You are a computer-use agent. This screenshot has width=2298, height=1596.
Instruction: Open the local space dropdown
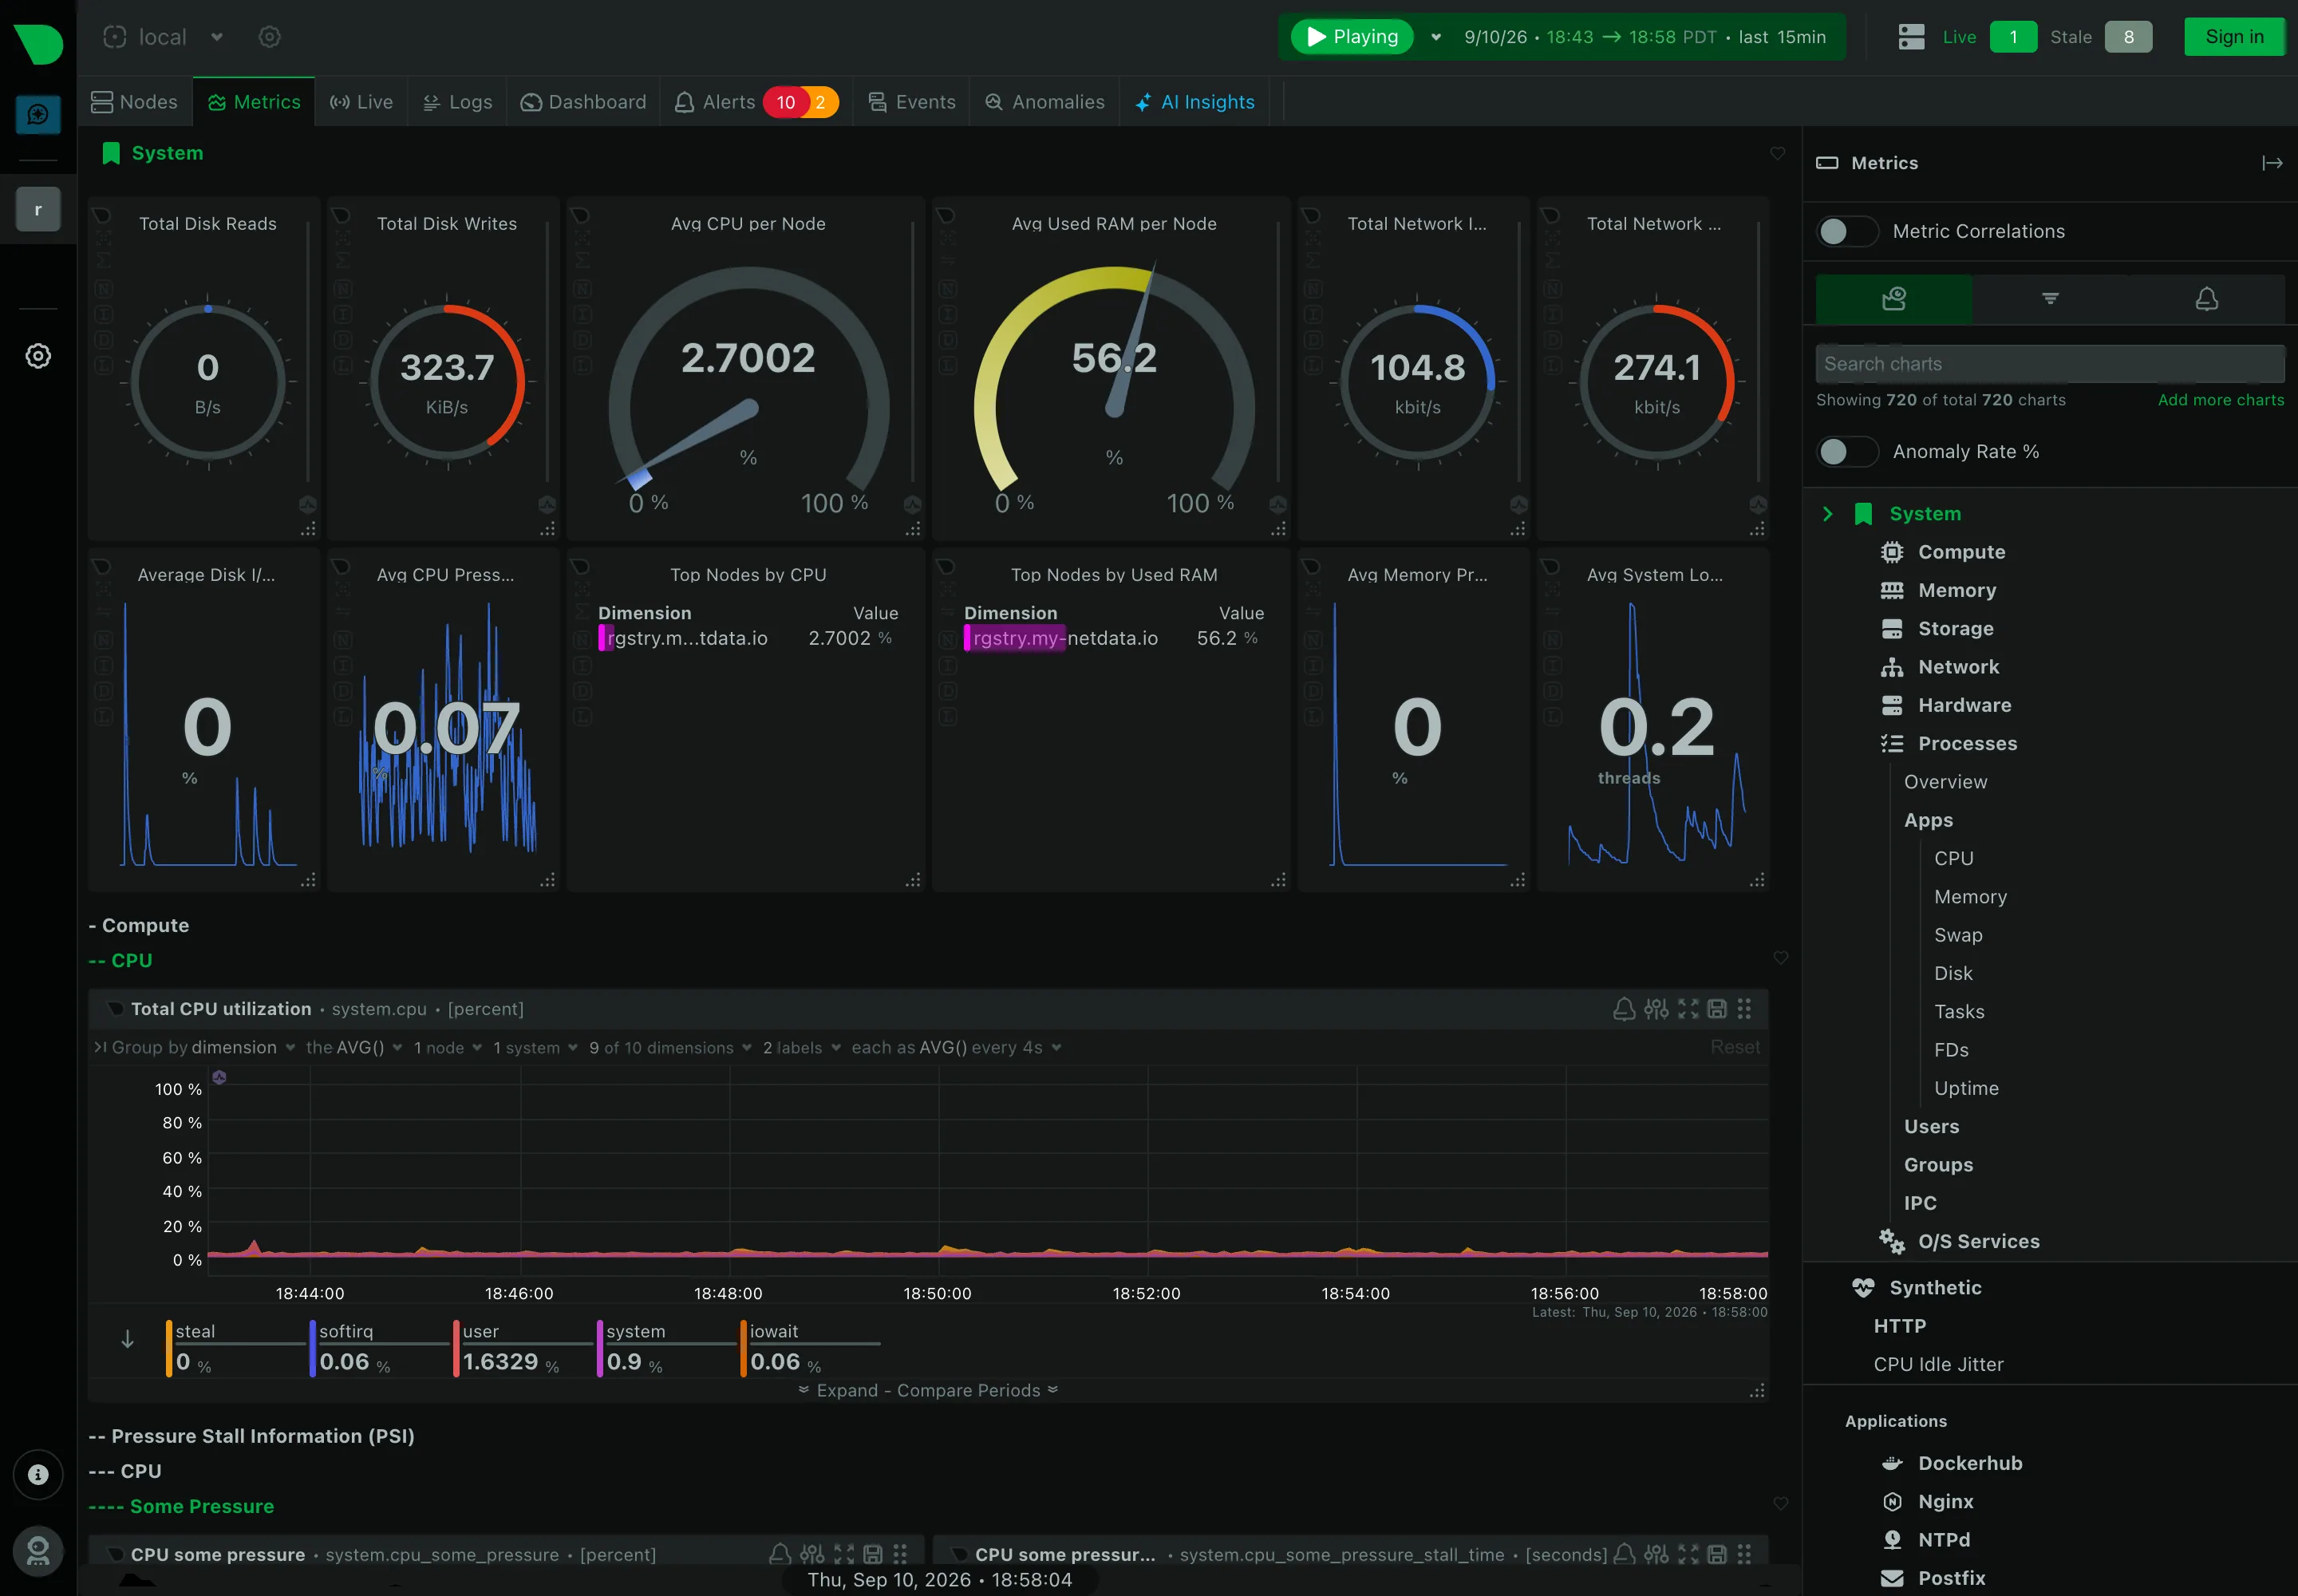pos(217,37)
